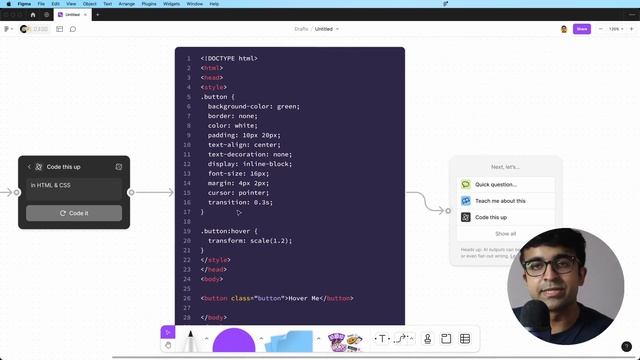
Task: Open stickers and washi tape tool
Action: pyautogui.click(x=345, y=342)
